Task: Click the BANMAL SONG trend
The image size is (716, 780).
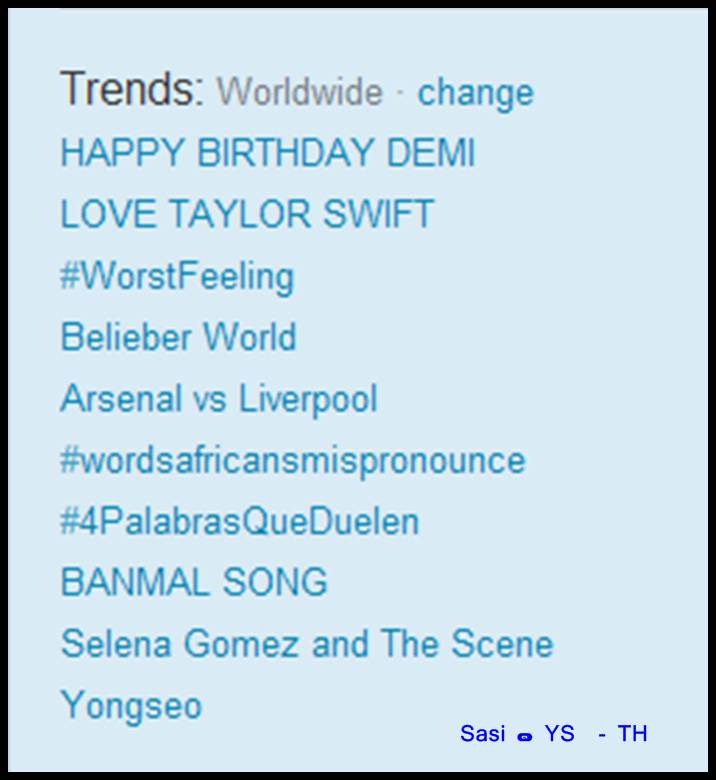Action: click(x=194, y=582)
